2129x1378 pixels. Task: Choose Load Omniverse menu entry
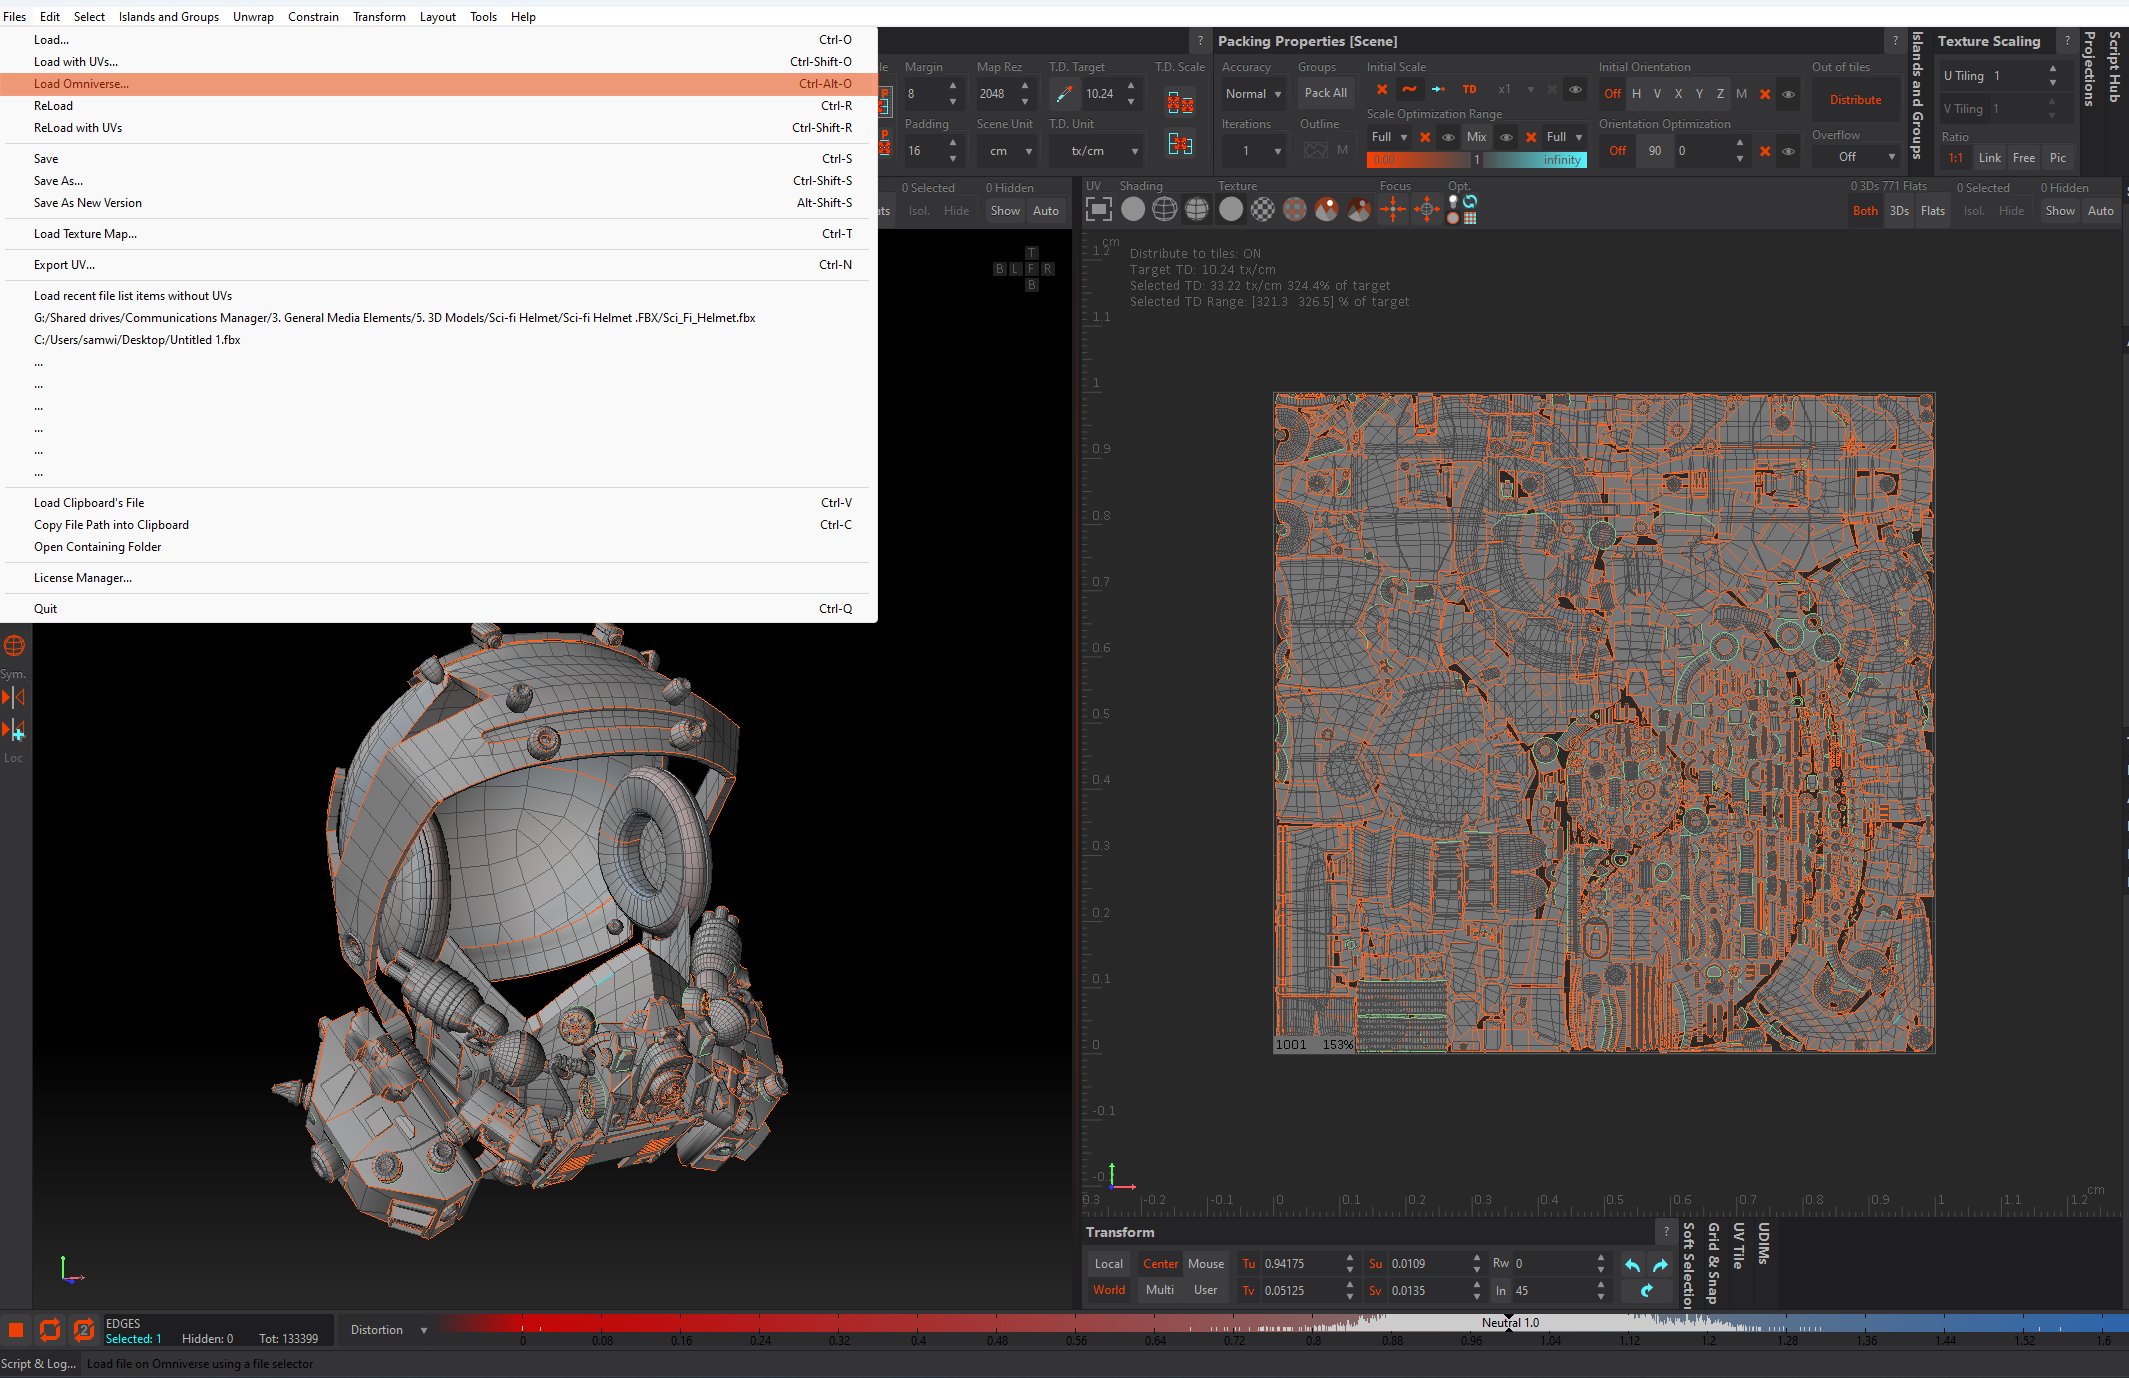click(x=439, y=84)
